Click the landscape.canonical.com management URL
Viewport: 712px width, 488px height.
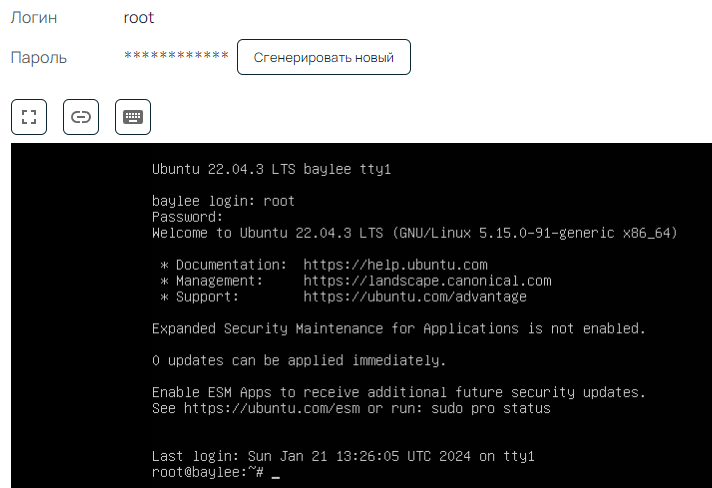[427, 281]
